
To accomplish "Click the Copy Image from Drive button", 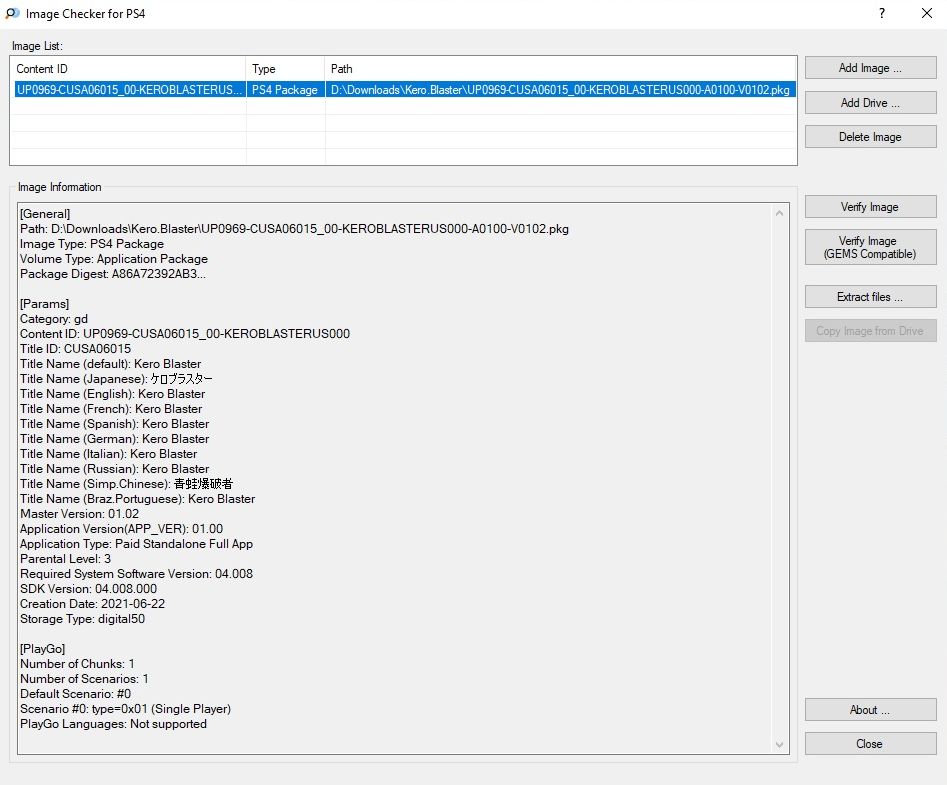I will tap(870, 331).
